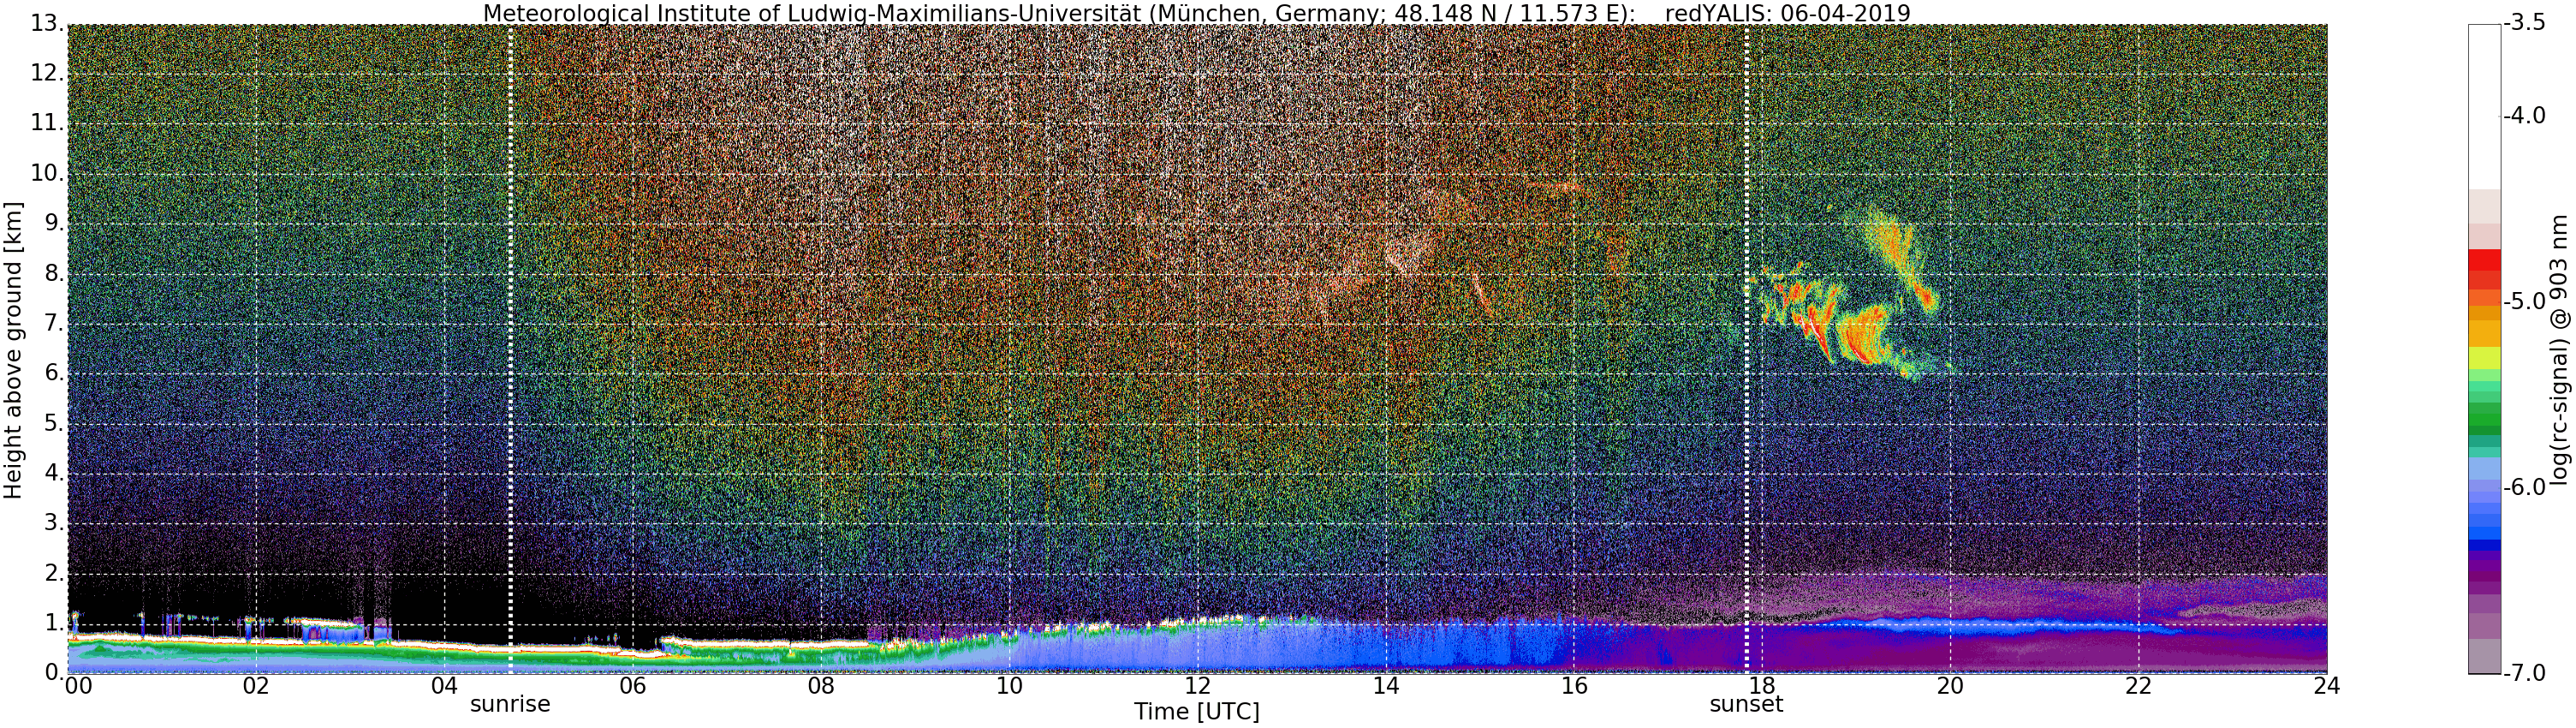
Task: Click the time-axis tick label '00'
Action: click(x=78, y=686)
